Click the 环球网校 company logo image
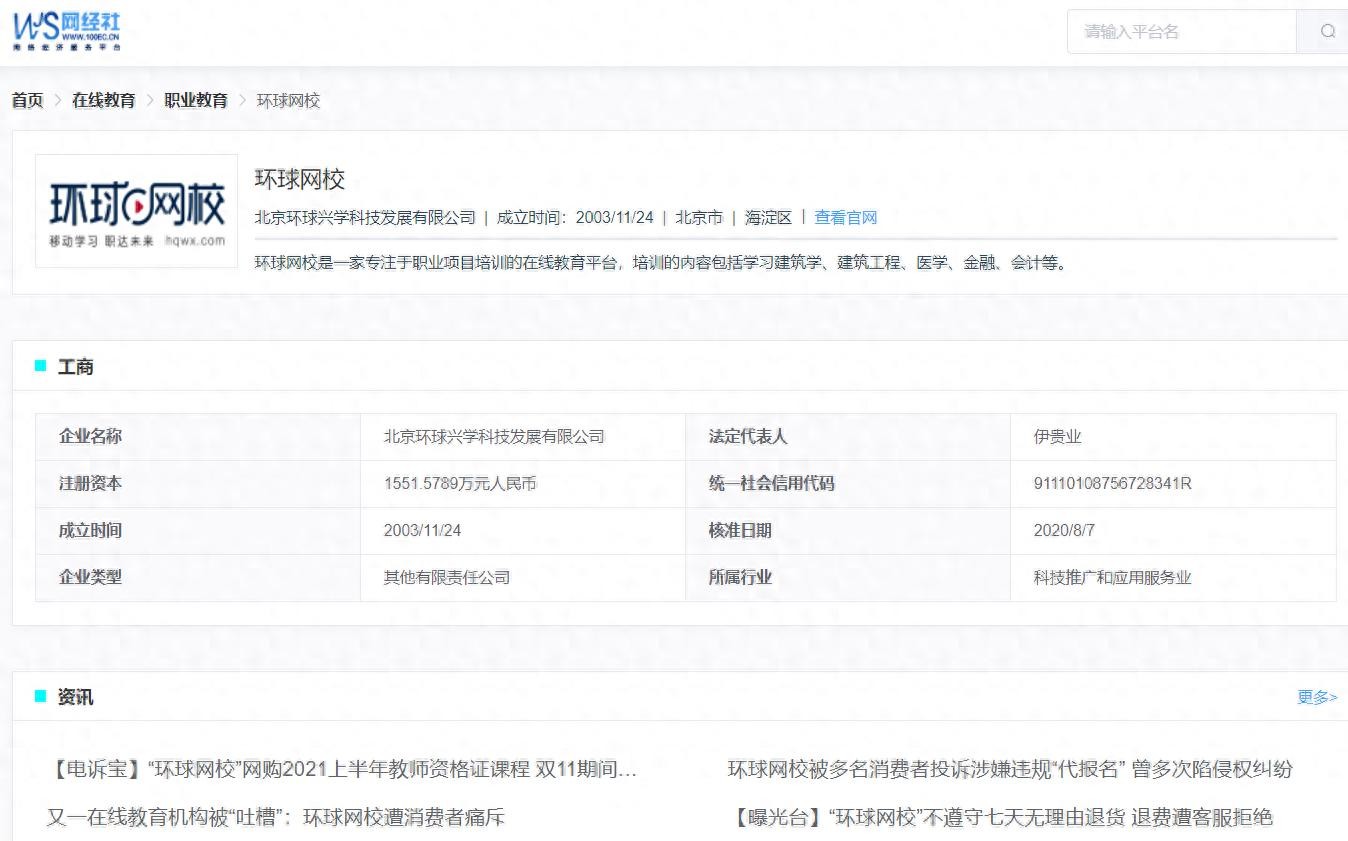 [x=137, y=211]
